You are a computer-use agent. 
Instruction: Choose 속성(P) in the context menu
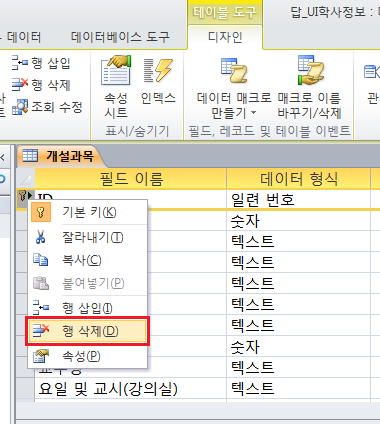pyautogui.click(x=87, y=356)
